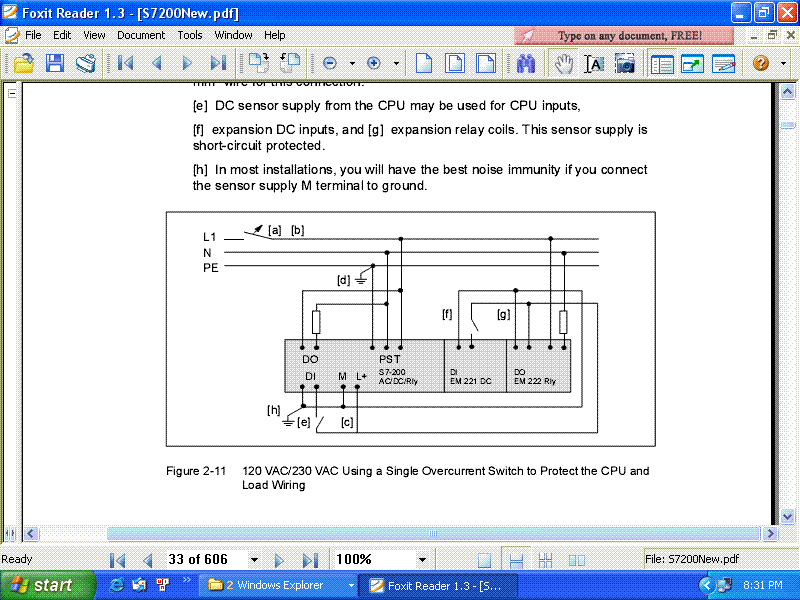Enable continuous page layout
800x600 pixels.
pos(516,561)
